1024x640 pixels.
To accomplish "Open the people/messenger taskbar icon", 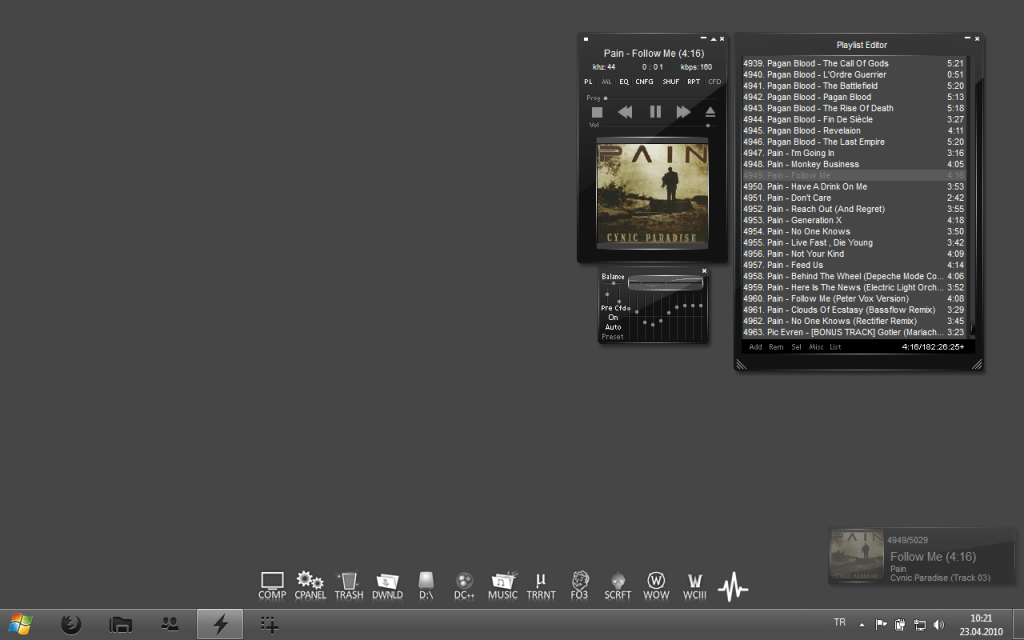I will tap(170, 624).
